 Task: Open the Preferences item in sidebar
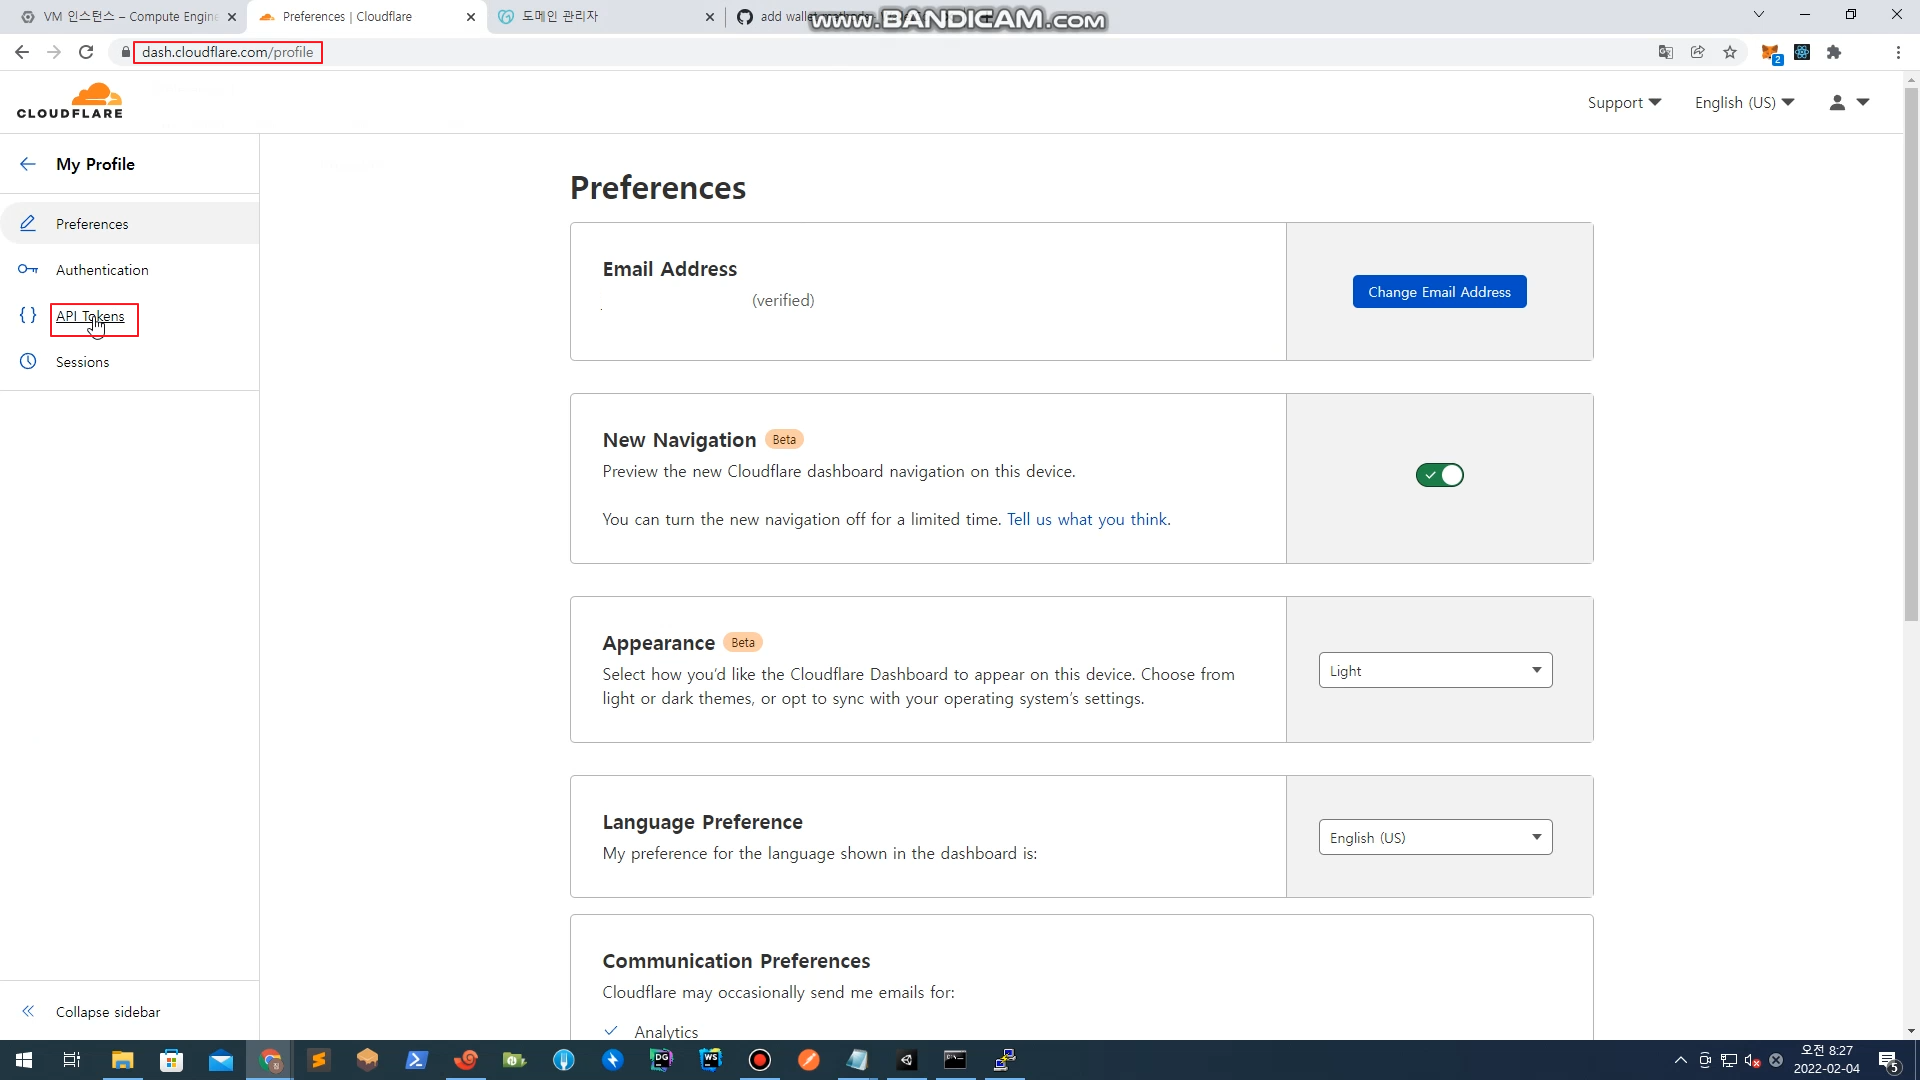92,224
